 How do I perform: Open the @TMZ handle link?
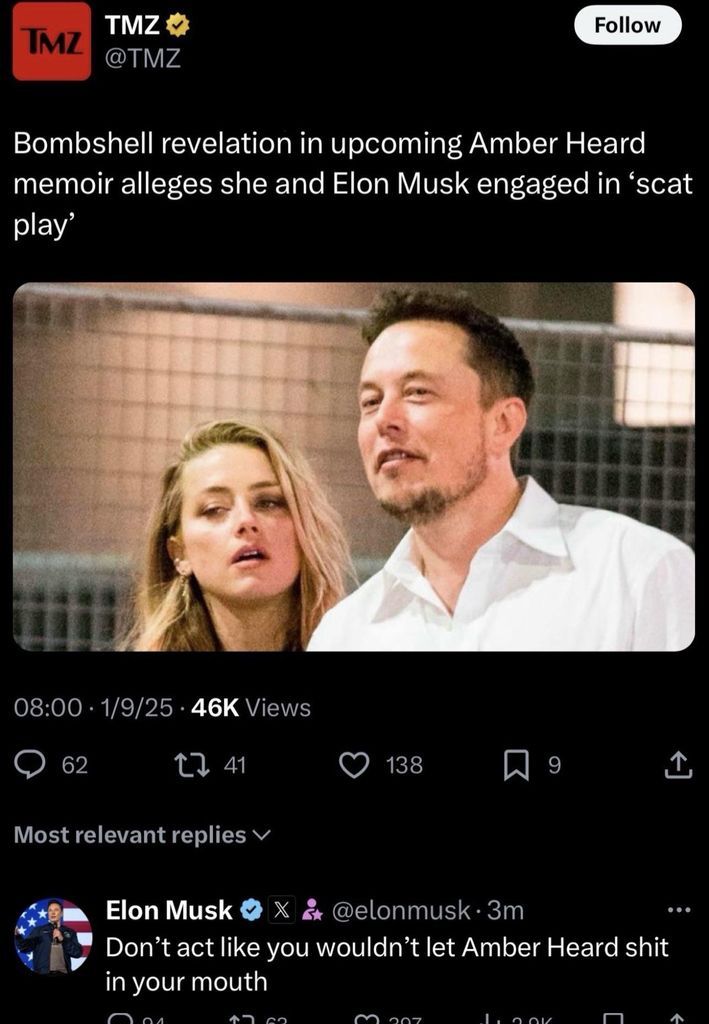click(143, 59)
